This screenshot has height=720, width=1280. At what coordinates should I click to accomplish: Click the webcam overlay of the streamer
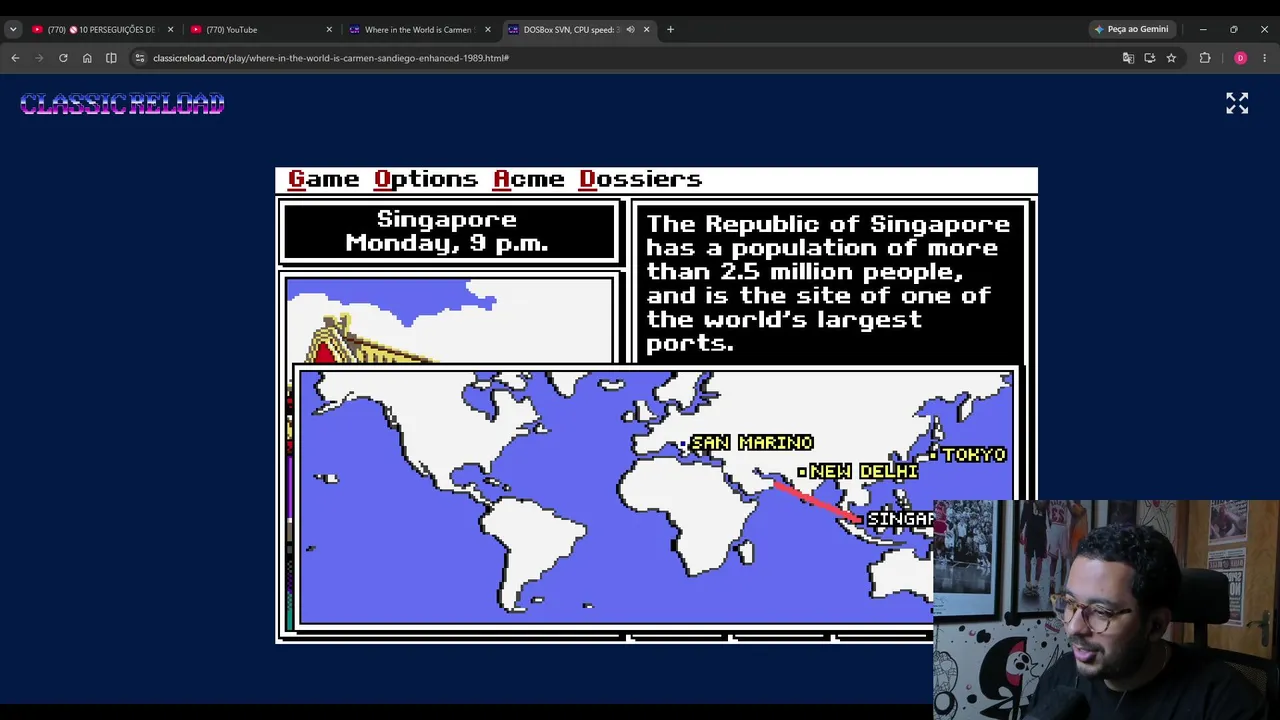(x=1106, y=610)
